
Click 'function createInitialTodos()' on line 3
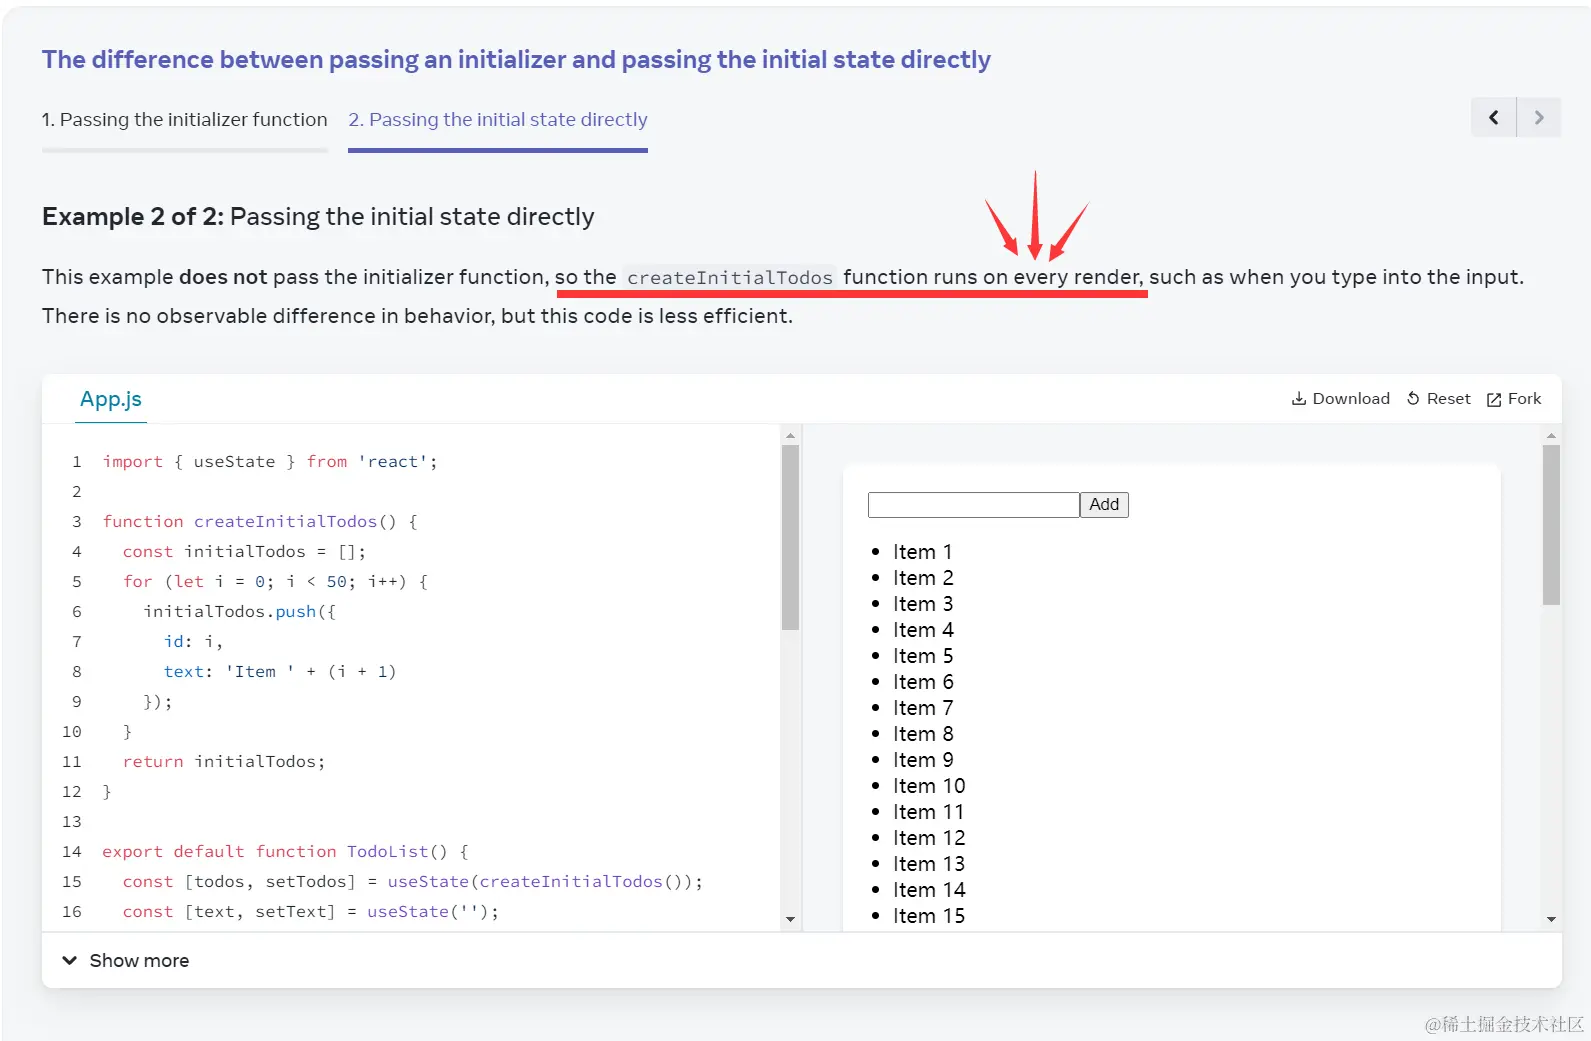click(x=249, y=522)
